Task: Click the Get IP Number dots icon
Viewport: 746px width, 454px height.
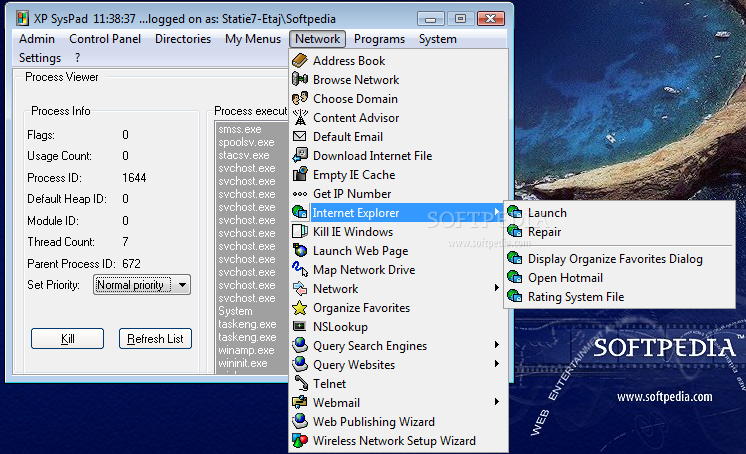Action: [x=300, y=194]
